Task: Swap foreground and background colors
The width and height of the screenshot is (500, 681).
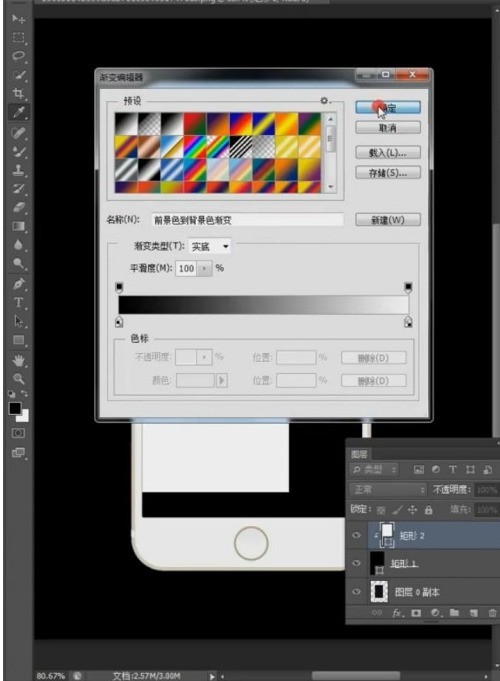Action: pos(25,393)
